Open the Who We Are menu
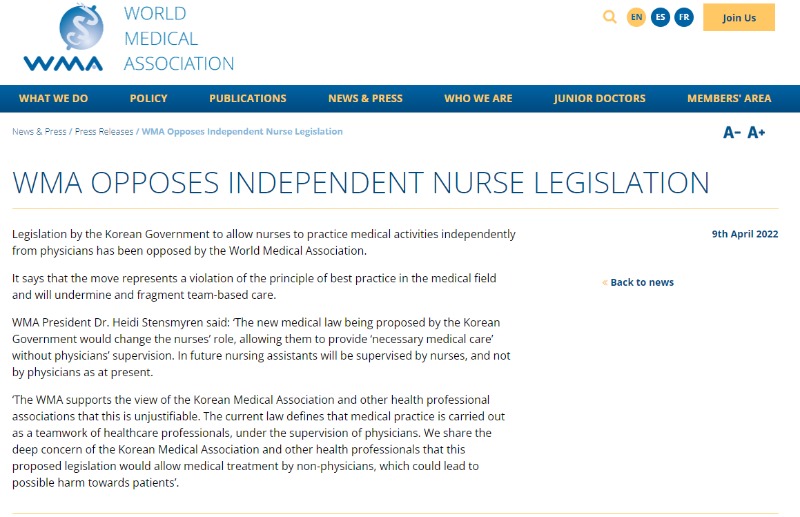This screenshot has height=517, width=800. click(478, 99)
